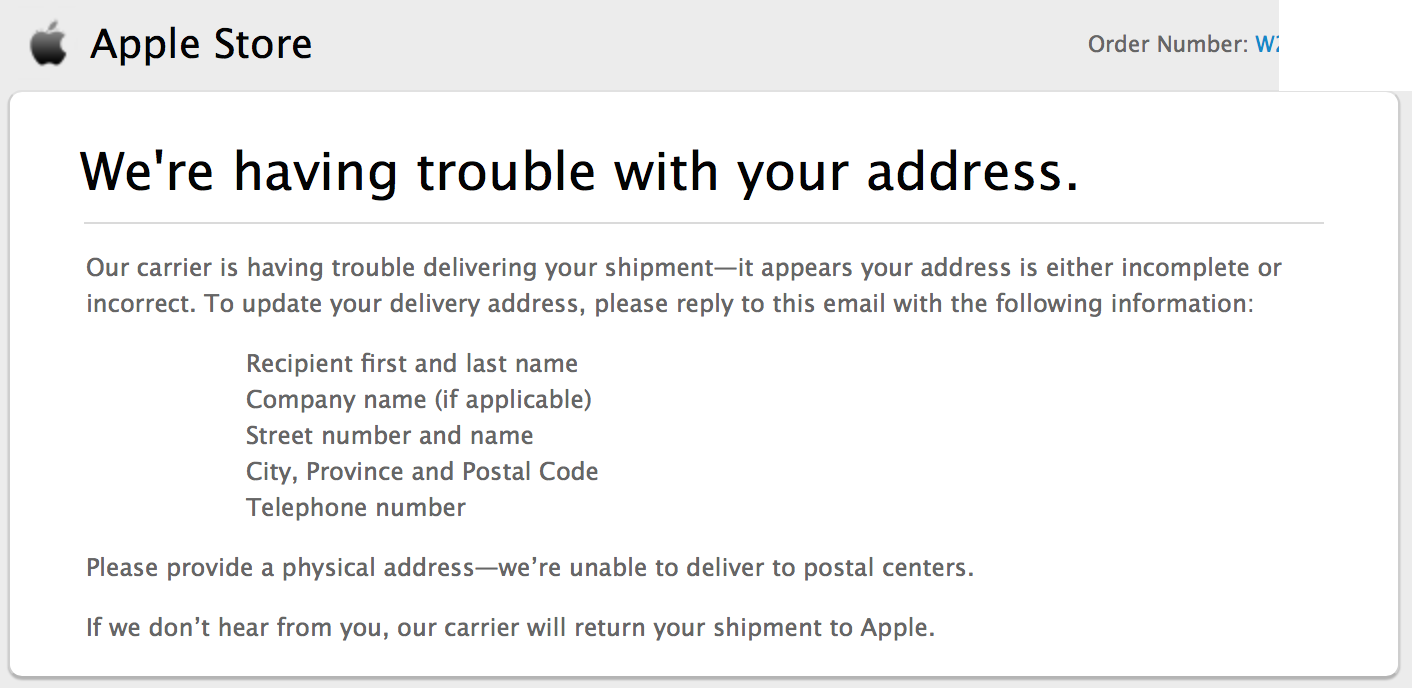Click the carrier trouble delivering paragraph
The height and width of the screenshot is (688, 1412).
(684, 285)
